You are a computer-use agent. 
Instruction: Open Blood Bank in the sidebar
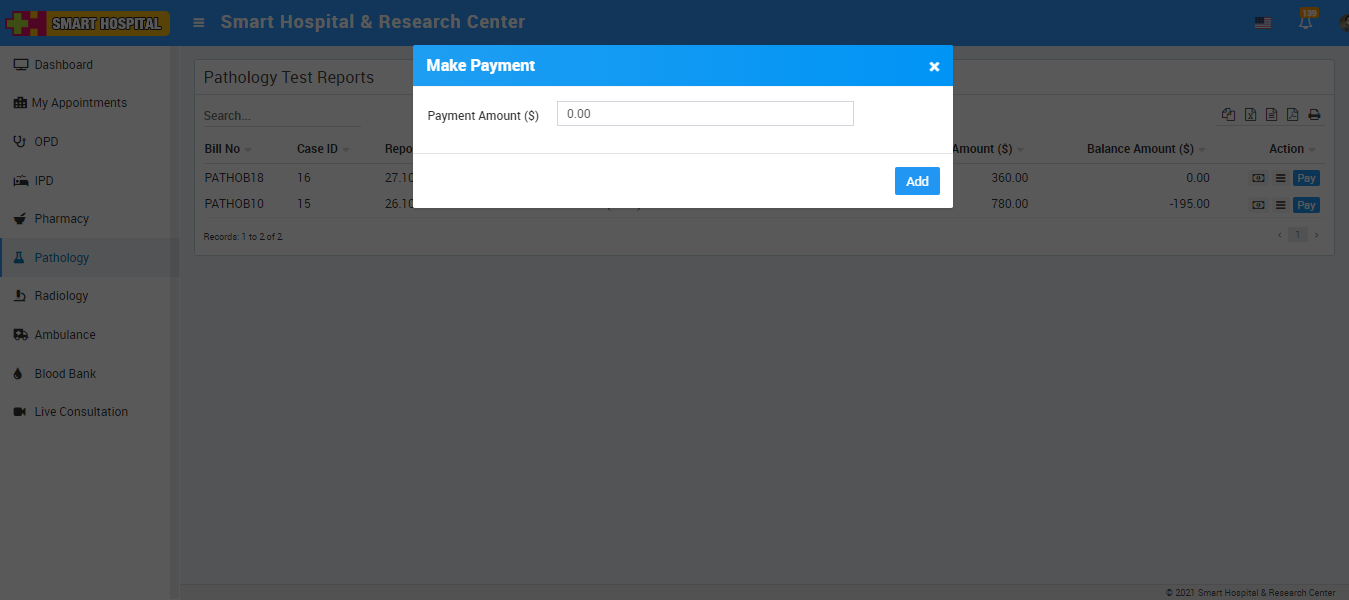(x=65, y=374)
